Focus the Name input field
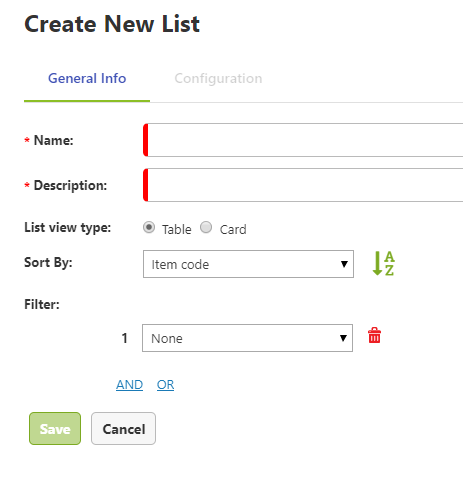The height and width of the screenshot is (495, 463). click(x=303, y=140)
